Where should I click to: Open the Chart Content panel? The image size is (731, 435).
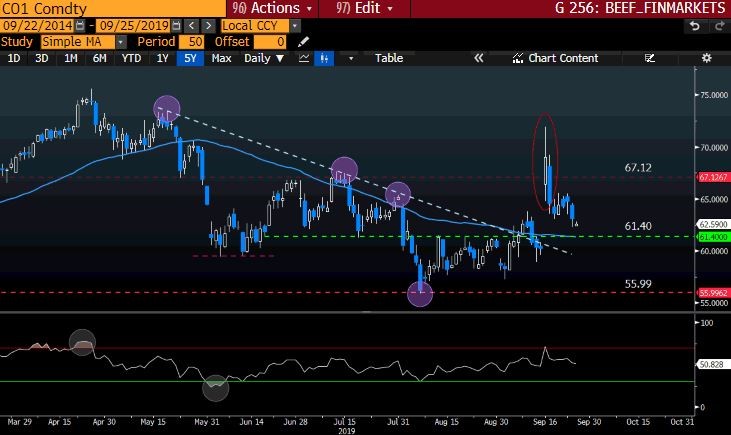pos(563,58)
